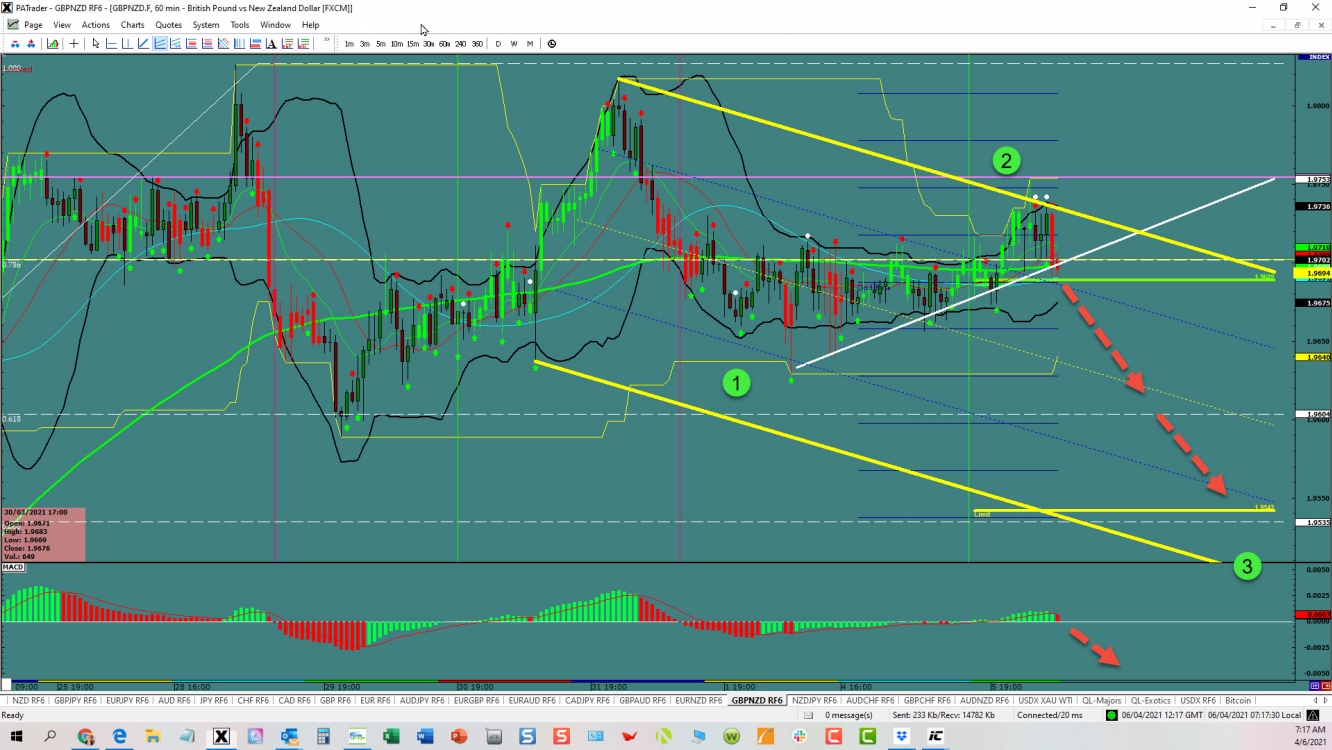
Task: Open File Explorer from taskbar
Action: click(x=154, y=737)
